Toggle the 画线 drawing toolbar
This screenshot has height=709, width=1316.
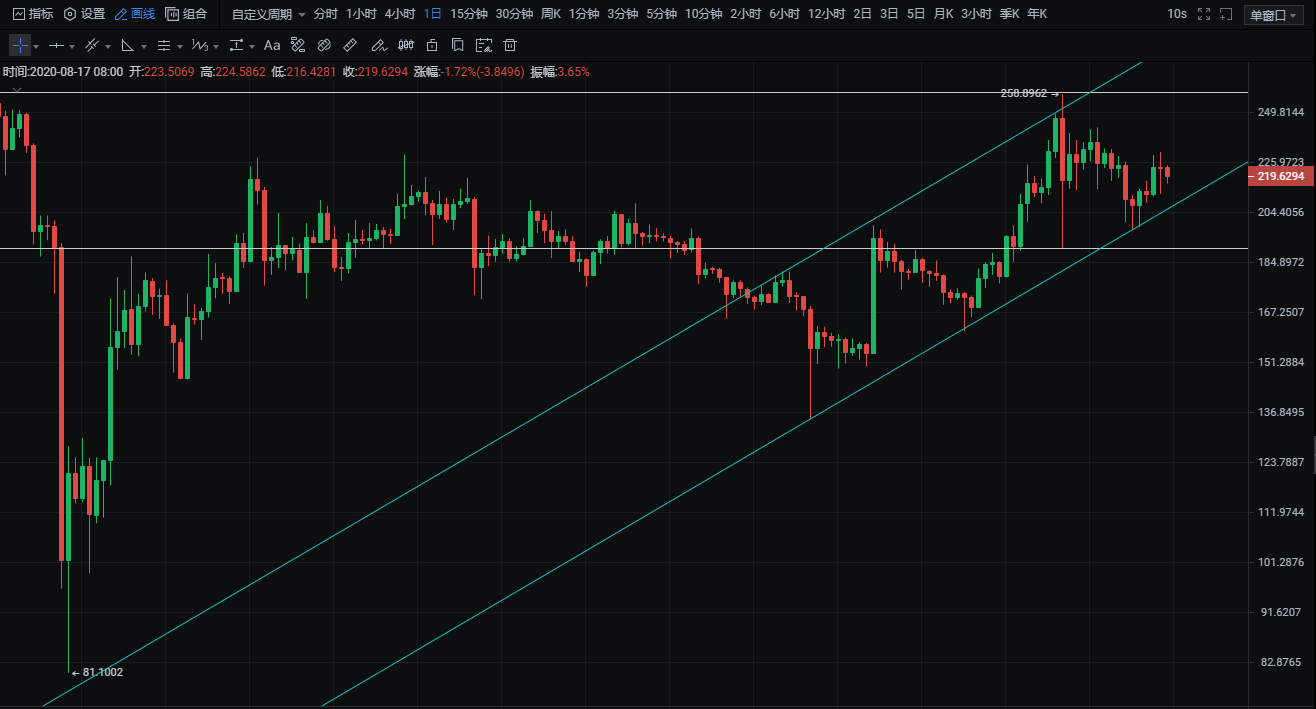(134, 14)
